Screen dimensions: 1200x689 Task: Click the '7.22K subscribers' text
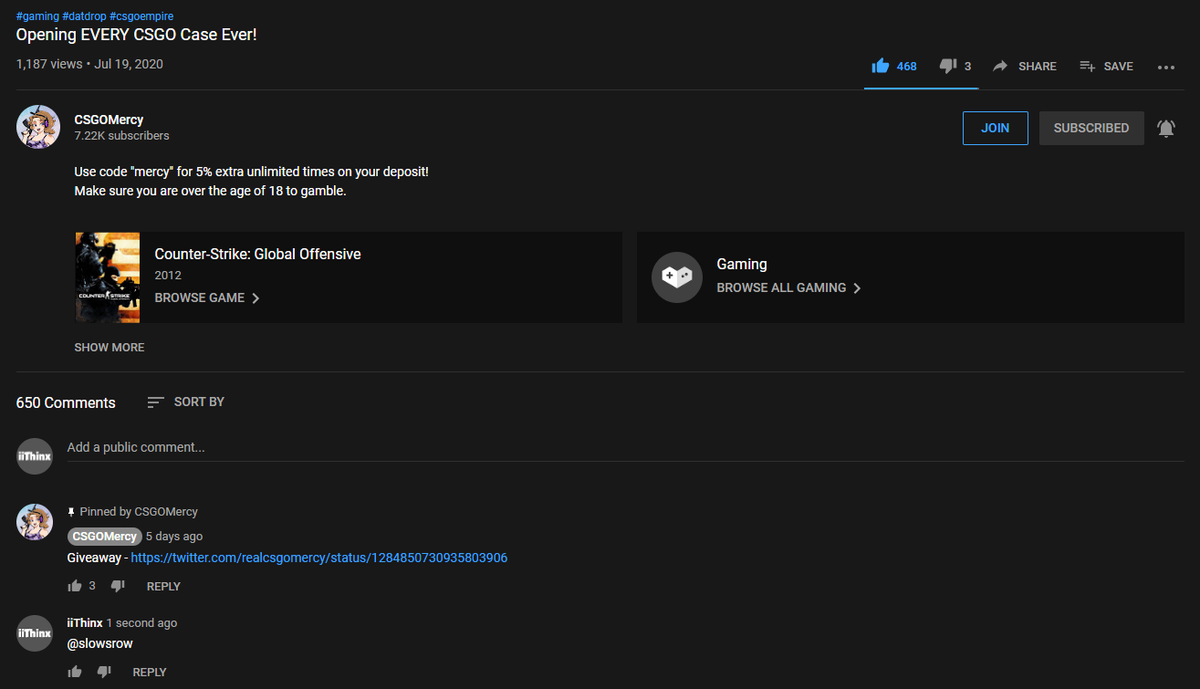122,136
